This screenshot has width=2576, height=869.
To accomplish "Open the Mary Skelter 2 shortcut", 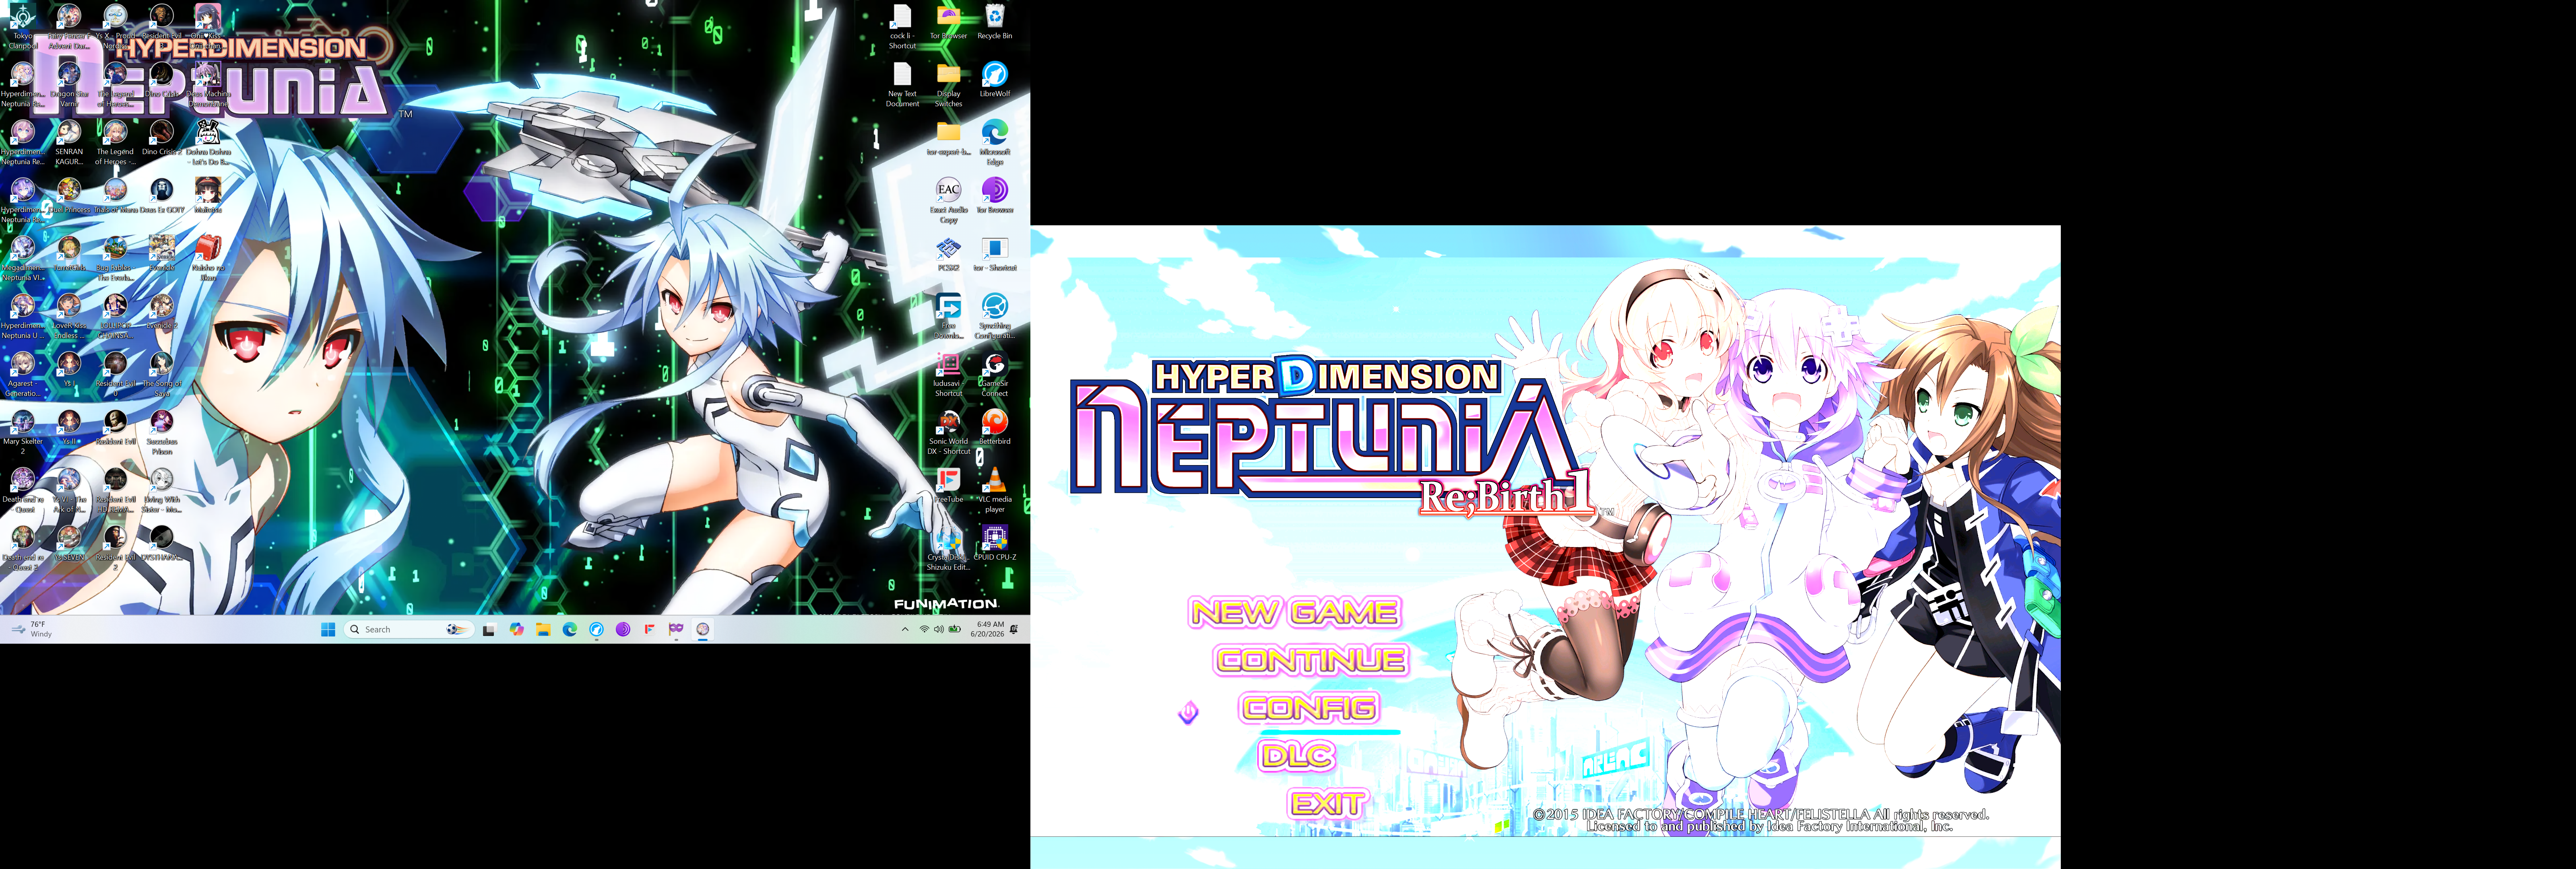I will pos(23,432).
